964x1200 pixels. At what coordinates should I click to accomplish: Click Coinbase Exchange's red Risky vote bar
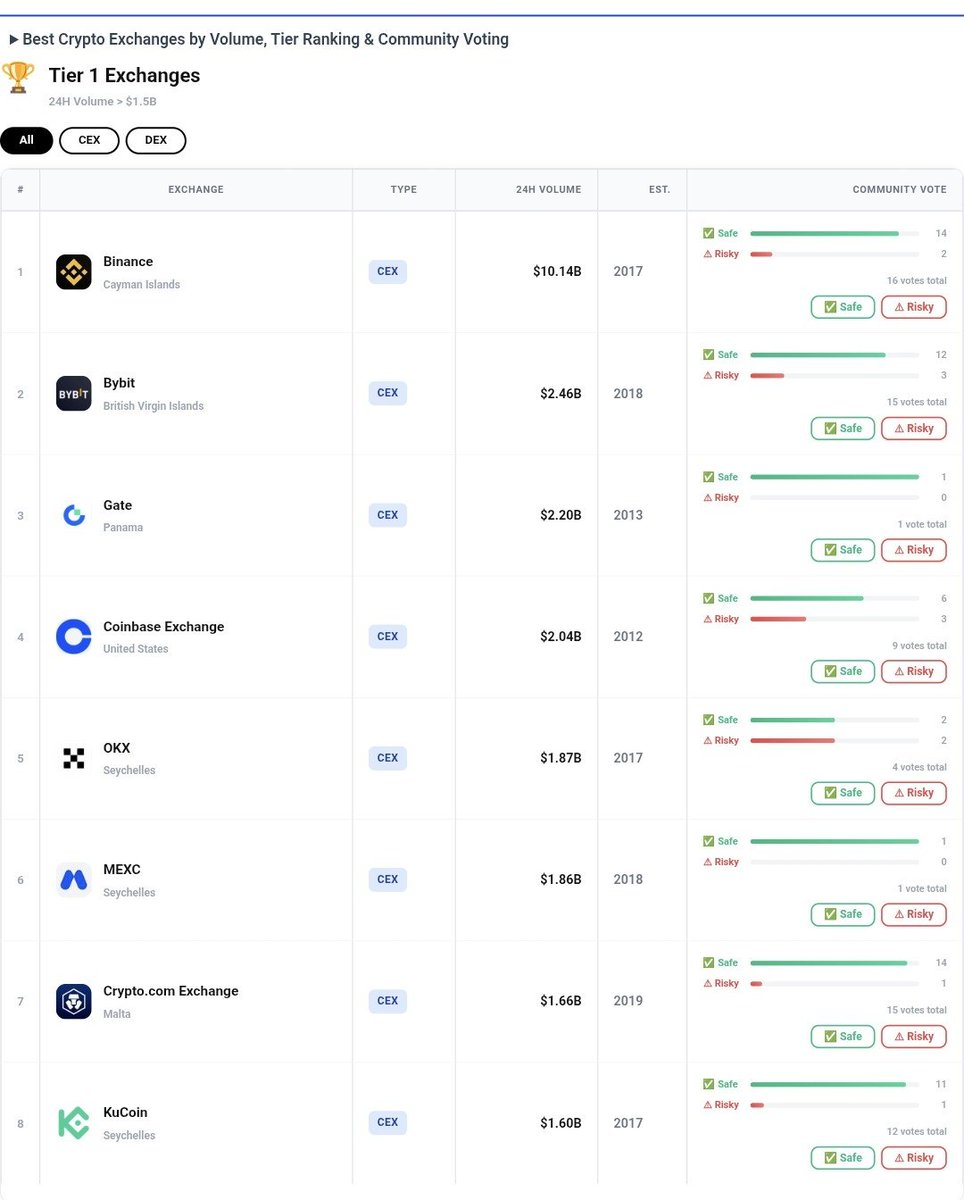pyautogui.click(x=778, y=619)
